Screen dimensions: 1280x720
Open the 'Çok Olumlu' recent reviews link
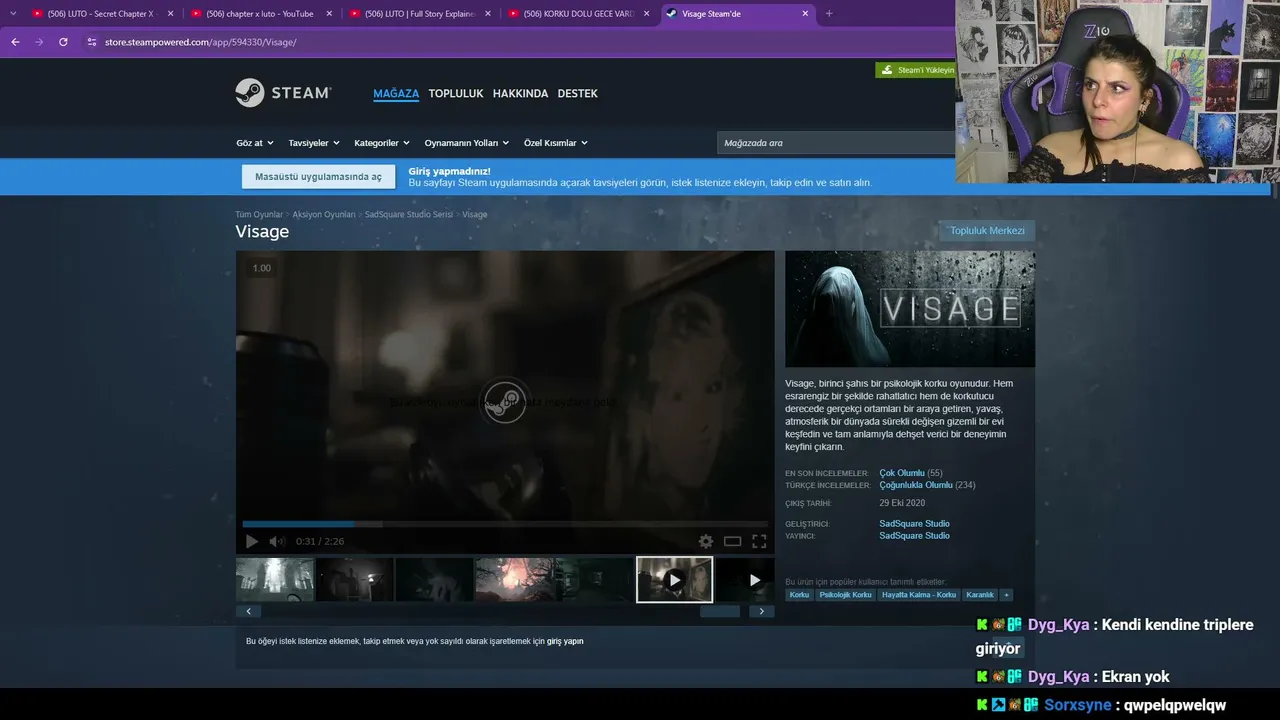[902, 473]
